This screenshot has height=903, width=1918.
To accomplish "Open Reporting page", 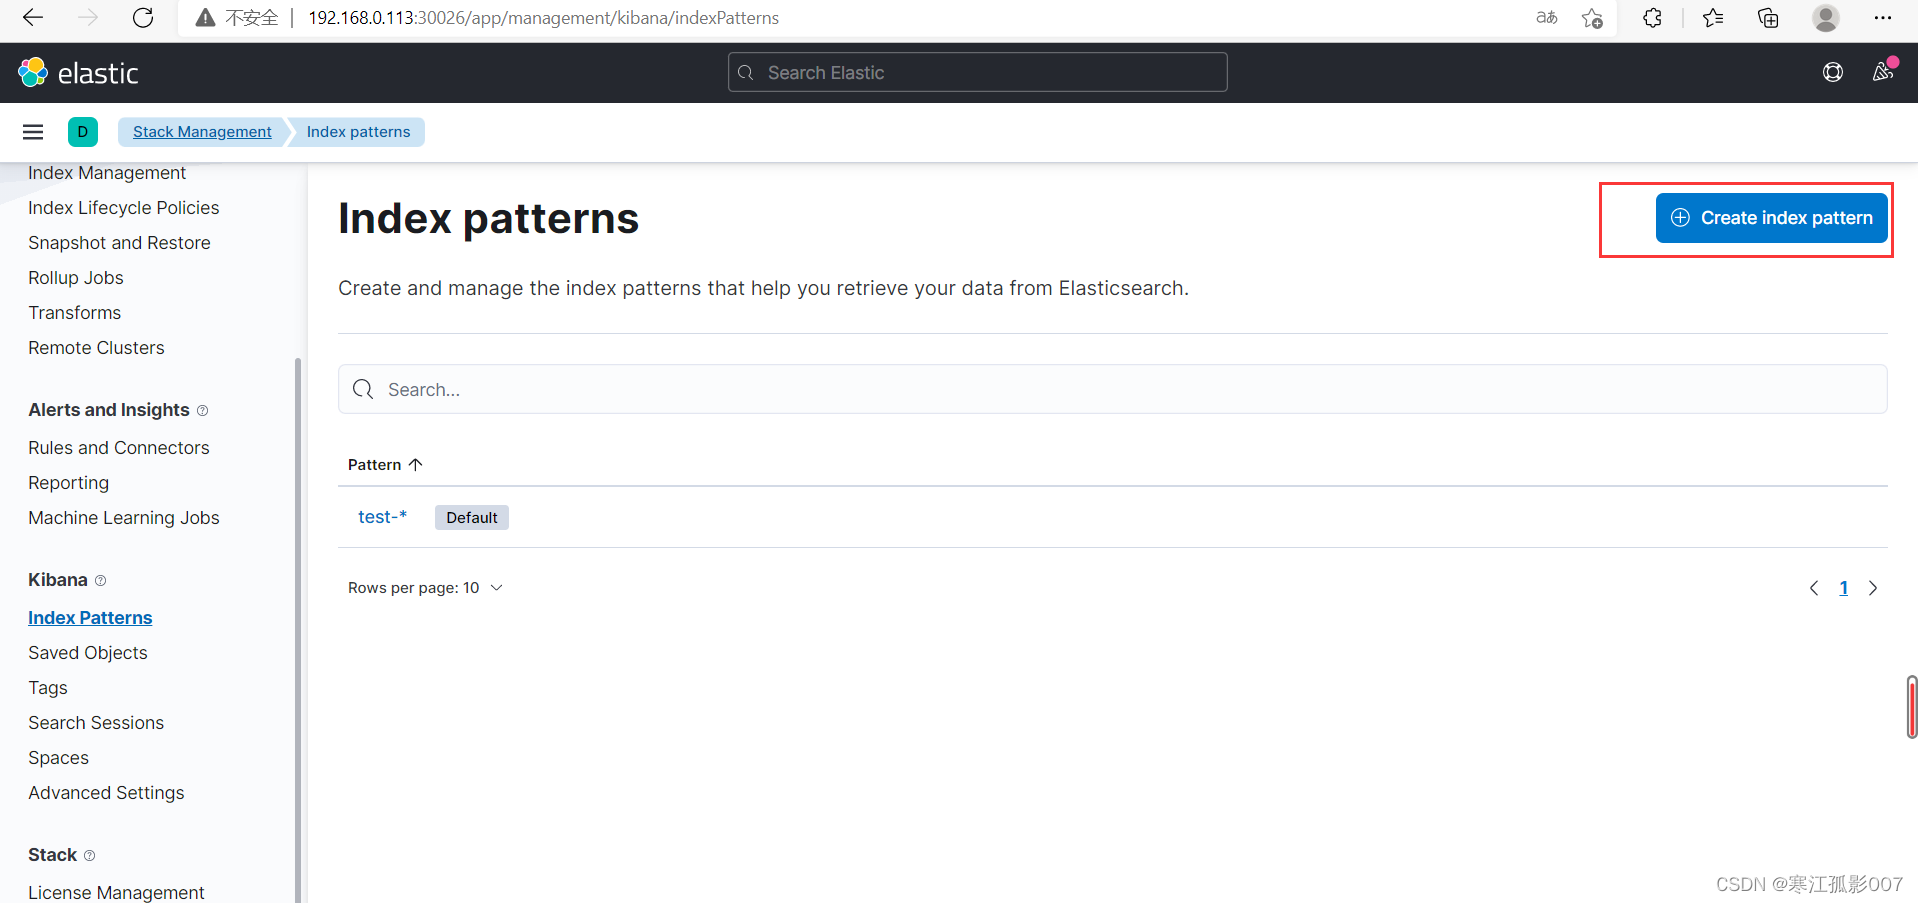I will point(68,483).
